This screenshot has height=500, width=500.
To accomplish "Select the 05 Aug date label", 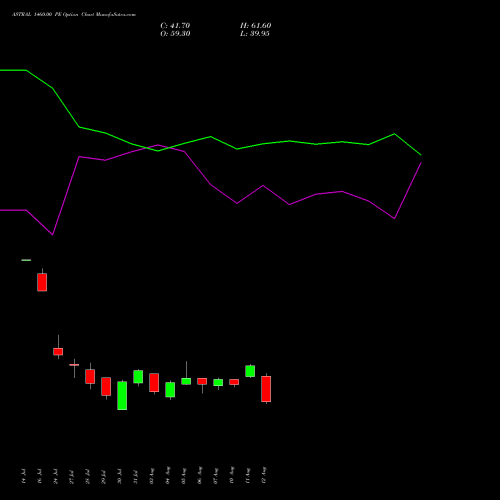I will [183, 475].
